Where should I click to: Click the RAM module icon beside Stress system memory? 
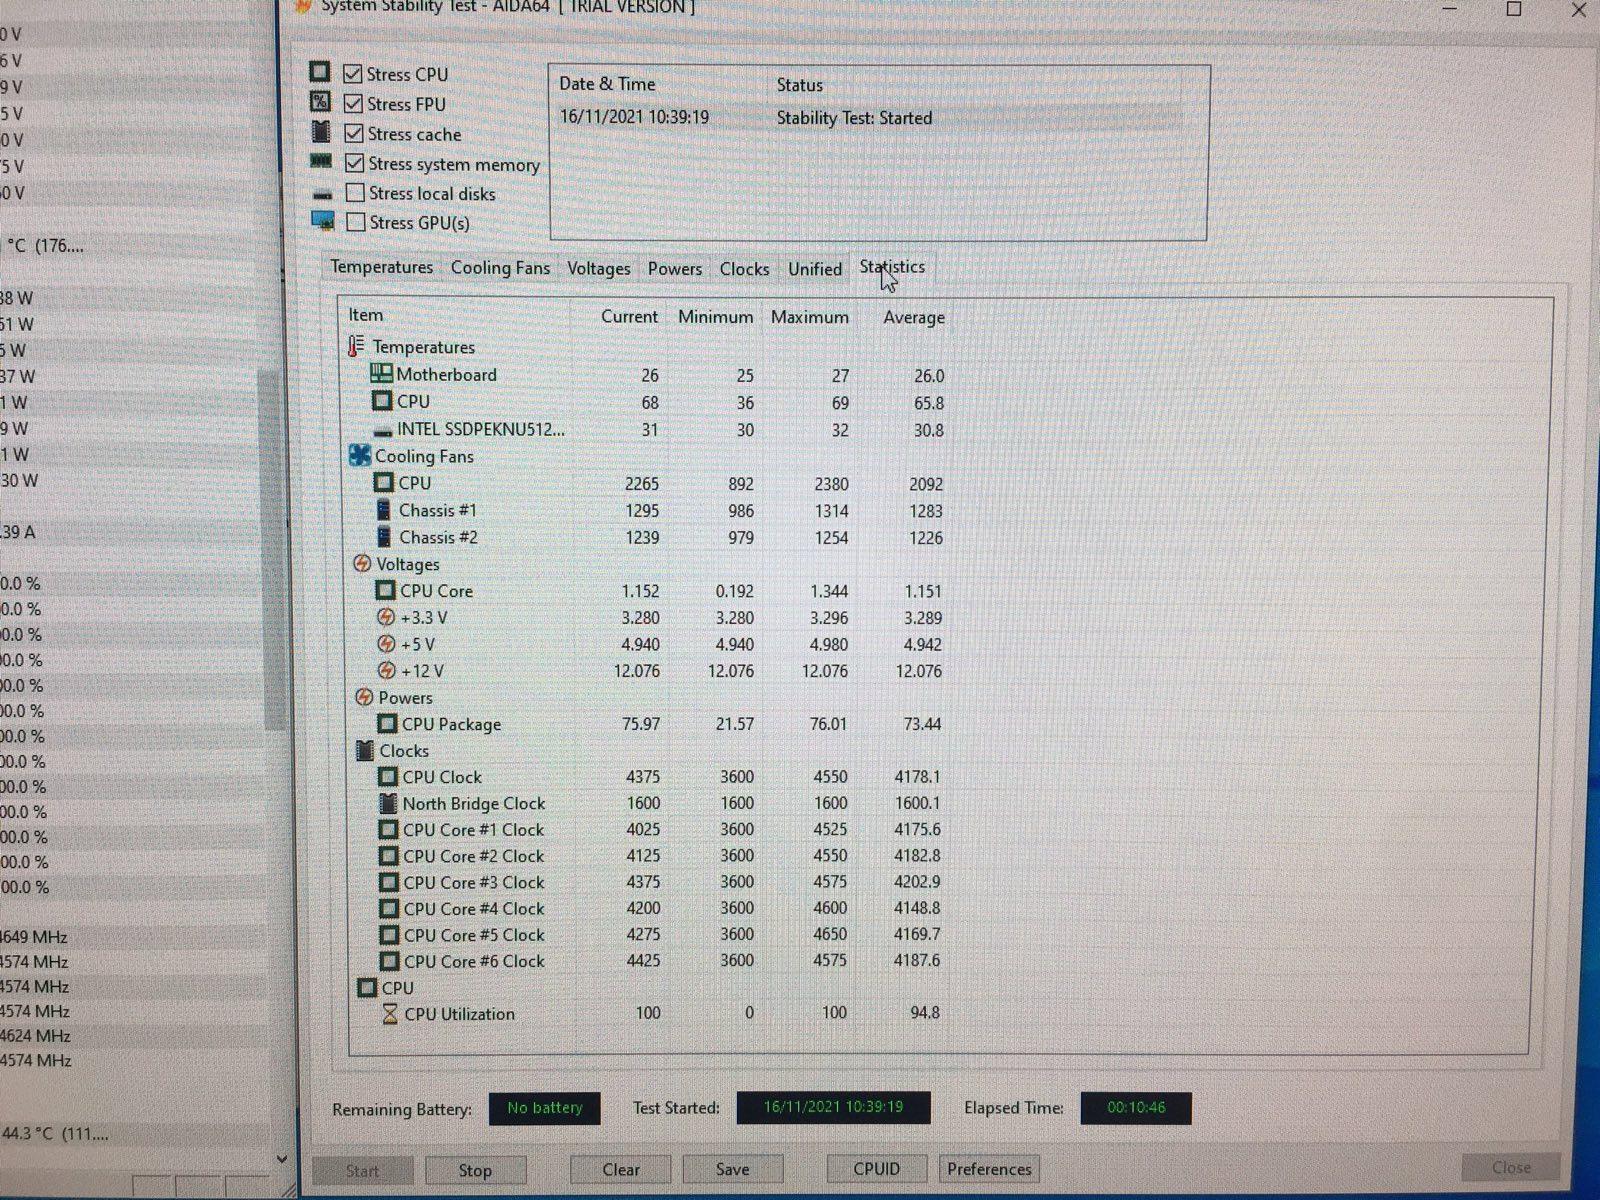pos(321,161)
